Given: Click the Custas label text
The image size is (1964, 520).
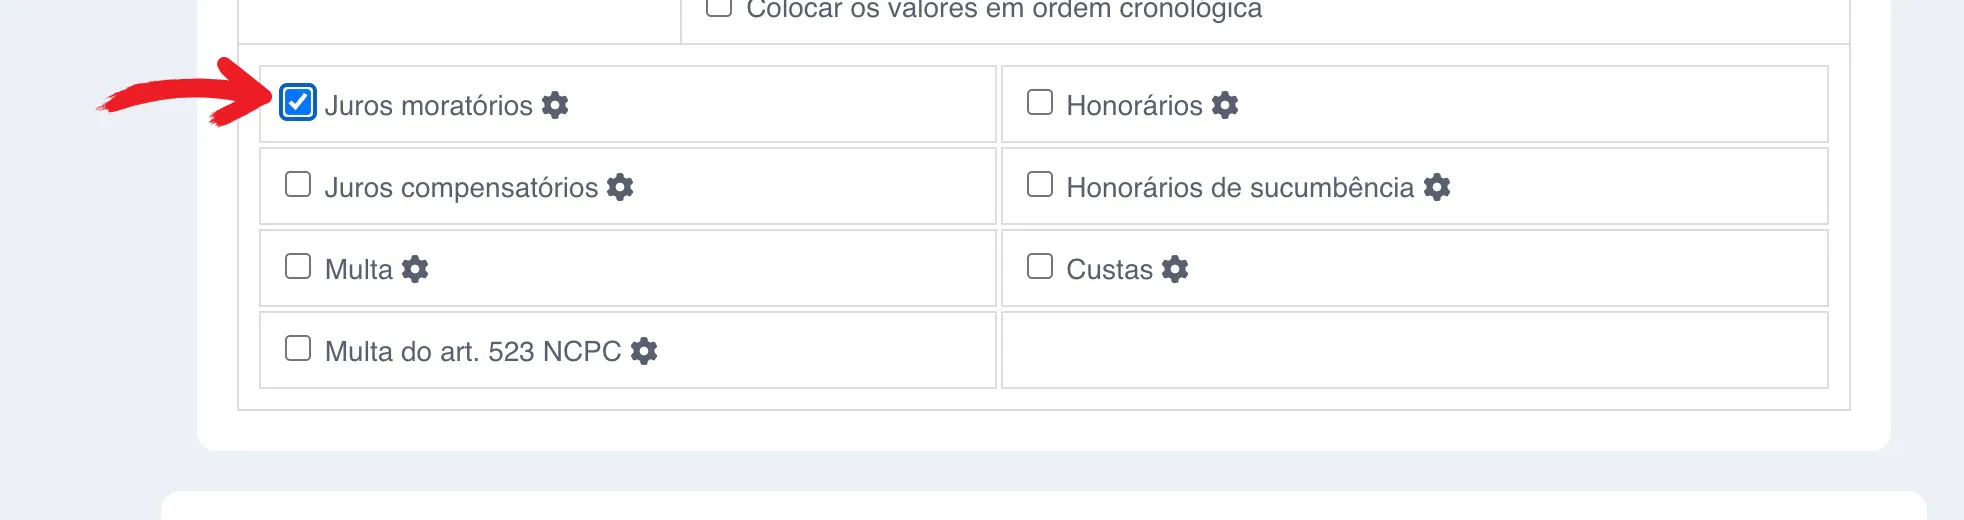Looking at the screenshot, I should (x=1109, y=270).
